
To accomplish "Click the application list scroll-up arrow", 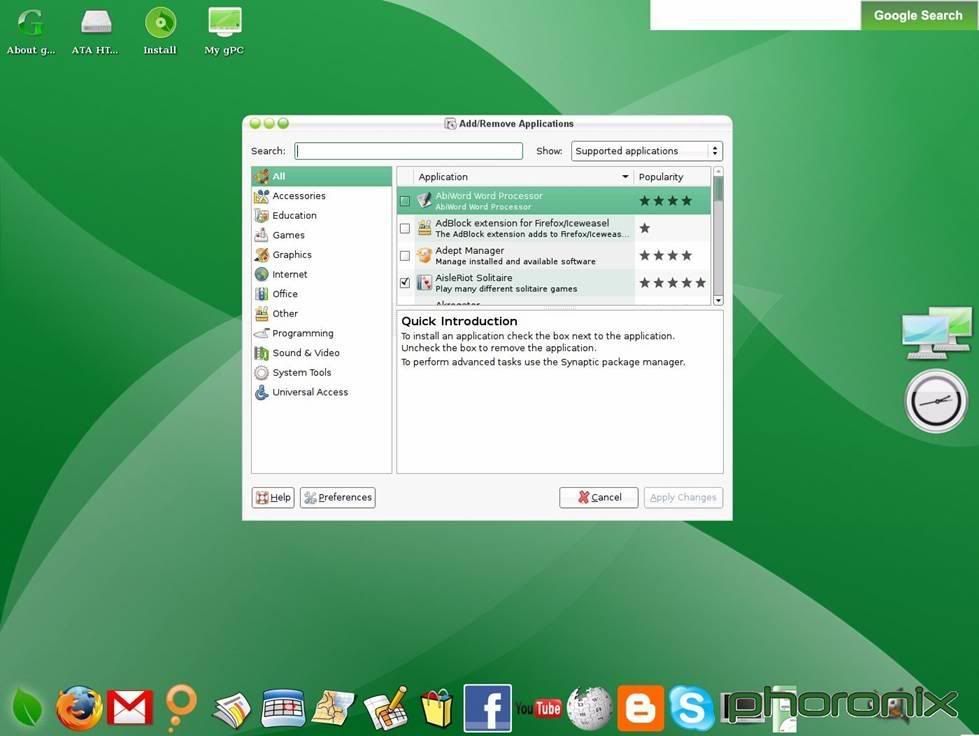I will point(718,171).
